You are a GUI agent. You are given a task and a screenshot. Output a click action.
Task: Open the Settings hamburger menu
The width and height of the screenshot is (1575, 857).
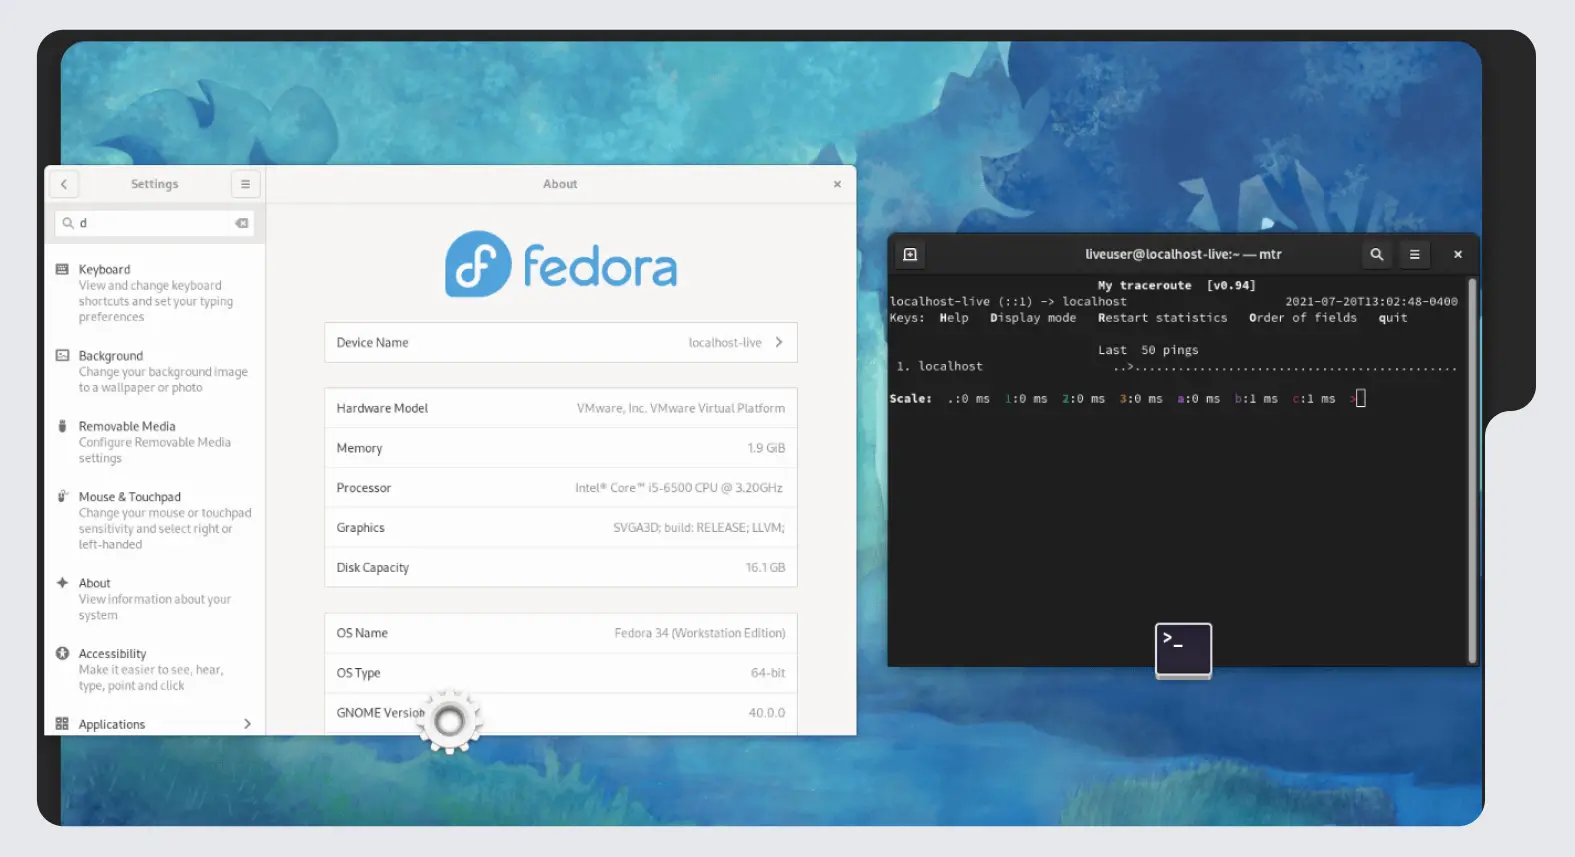[245, 184]
